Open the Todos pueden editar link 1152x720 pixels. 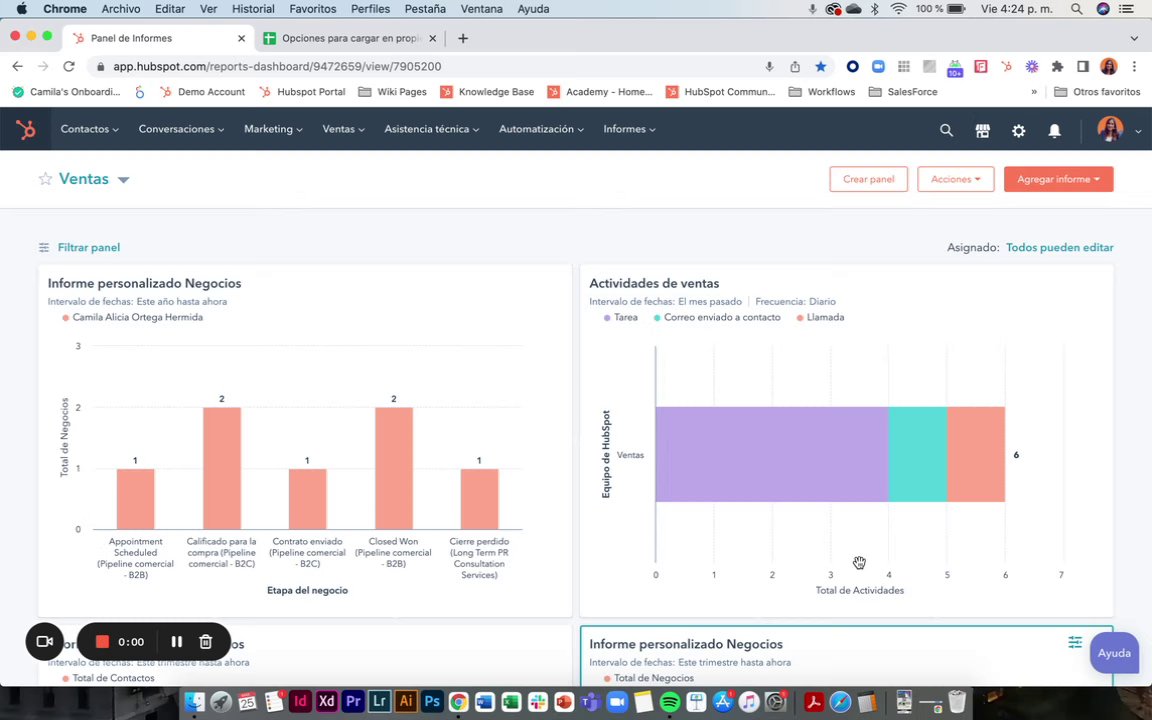[1059, 248]
